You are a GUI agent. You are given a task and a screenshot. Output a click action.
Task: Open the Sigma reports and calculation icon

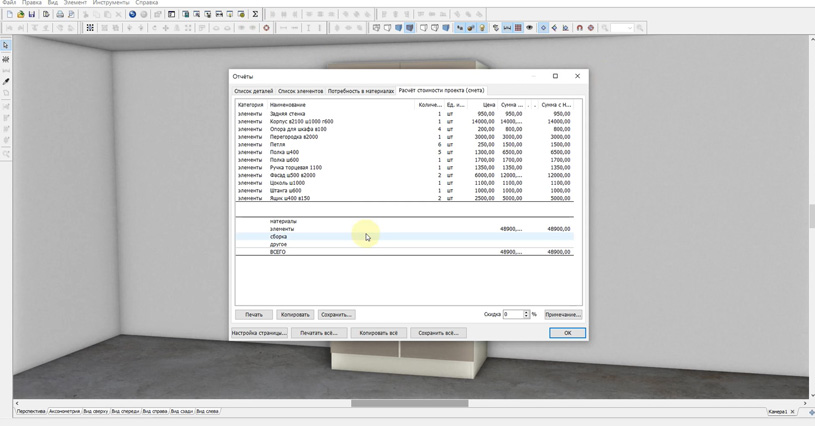(255, 14)
